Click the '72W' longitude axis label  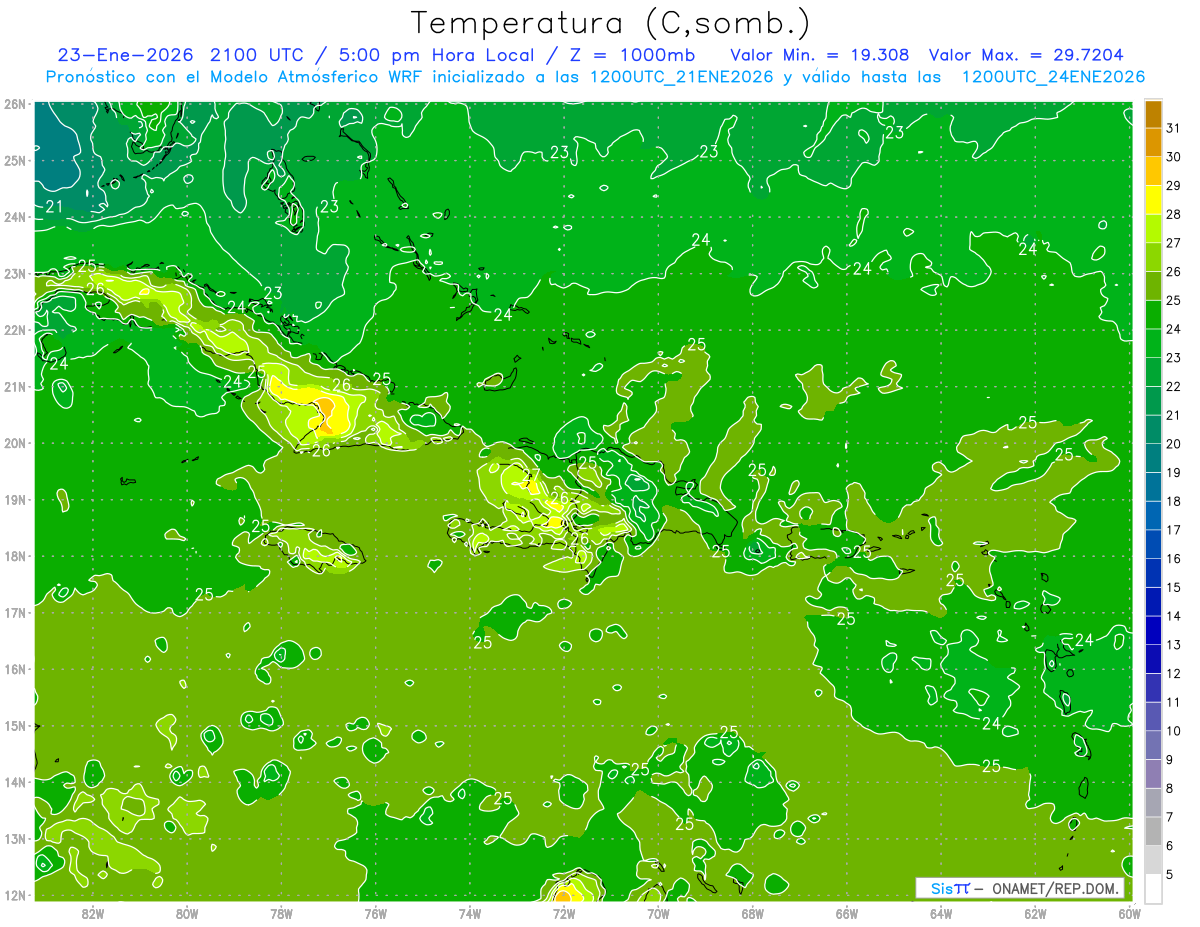click(x=564, y=913)
